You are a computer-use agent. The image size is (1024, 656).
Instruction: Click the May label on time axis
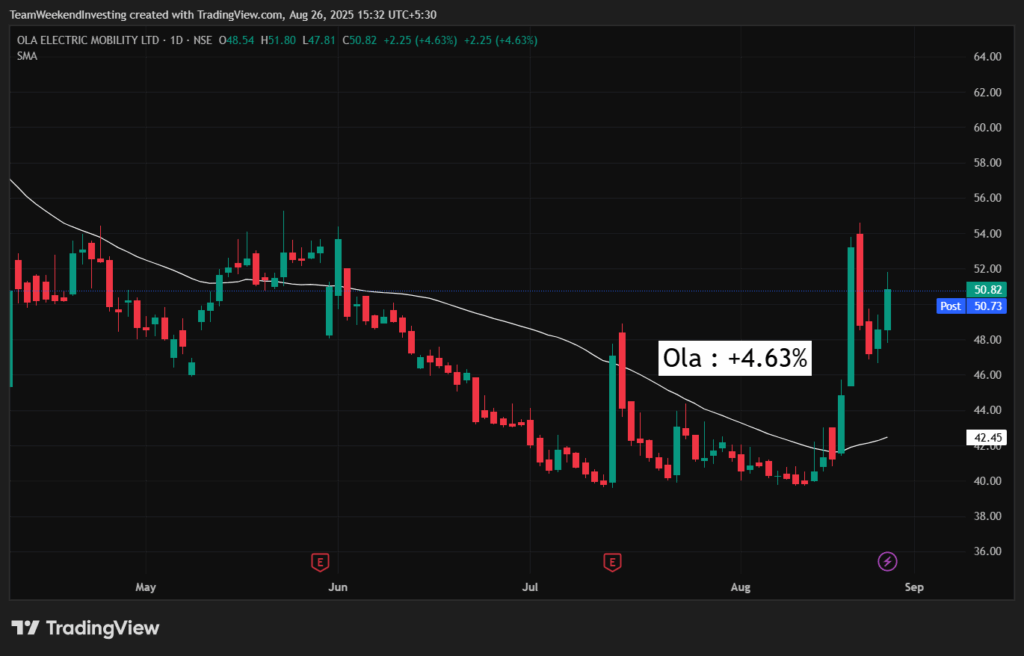[x=146, y=587]
